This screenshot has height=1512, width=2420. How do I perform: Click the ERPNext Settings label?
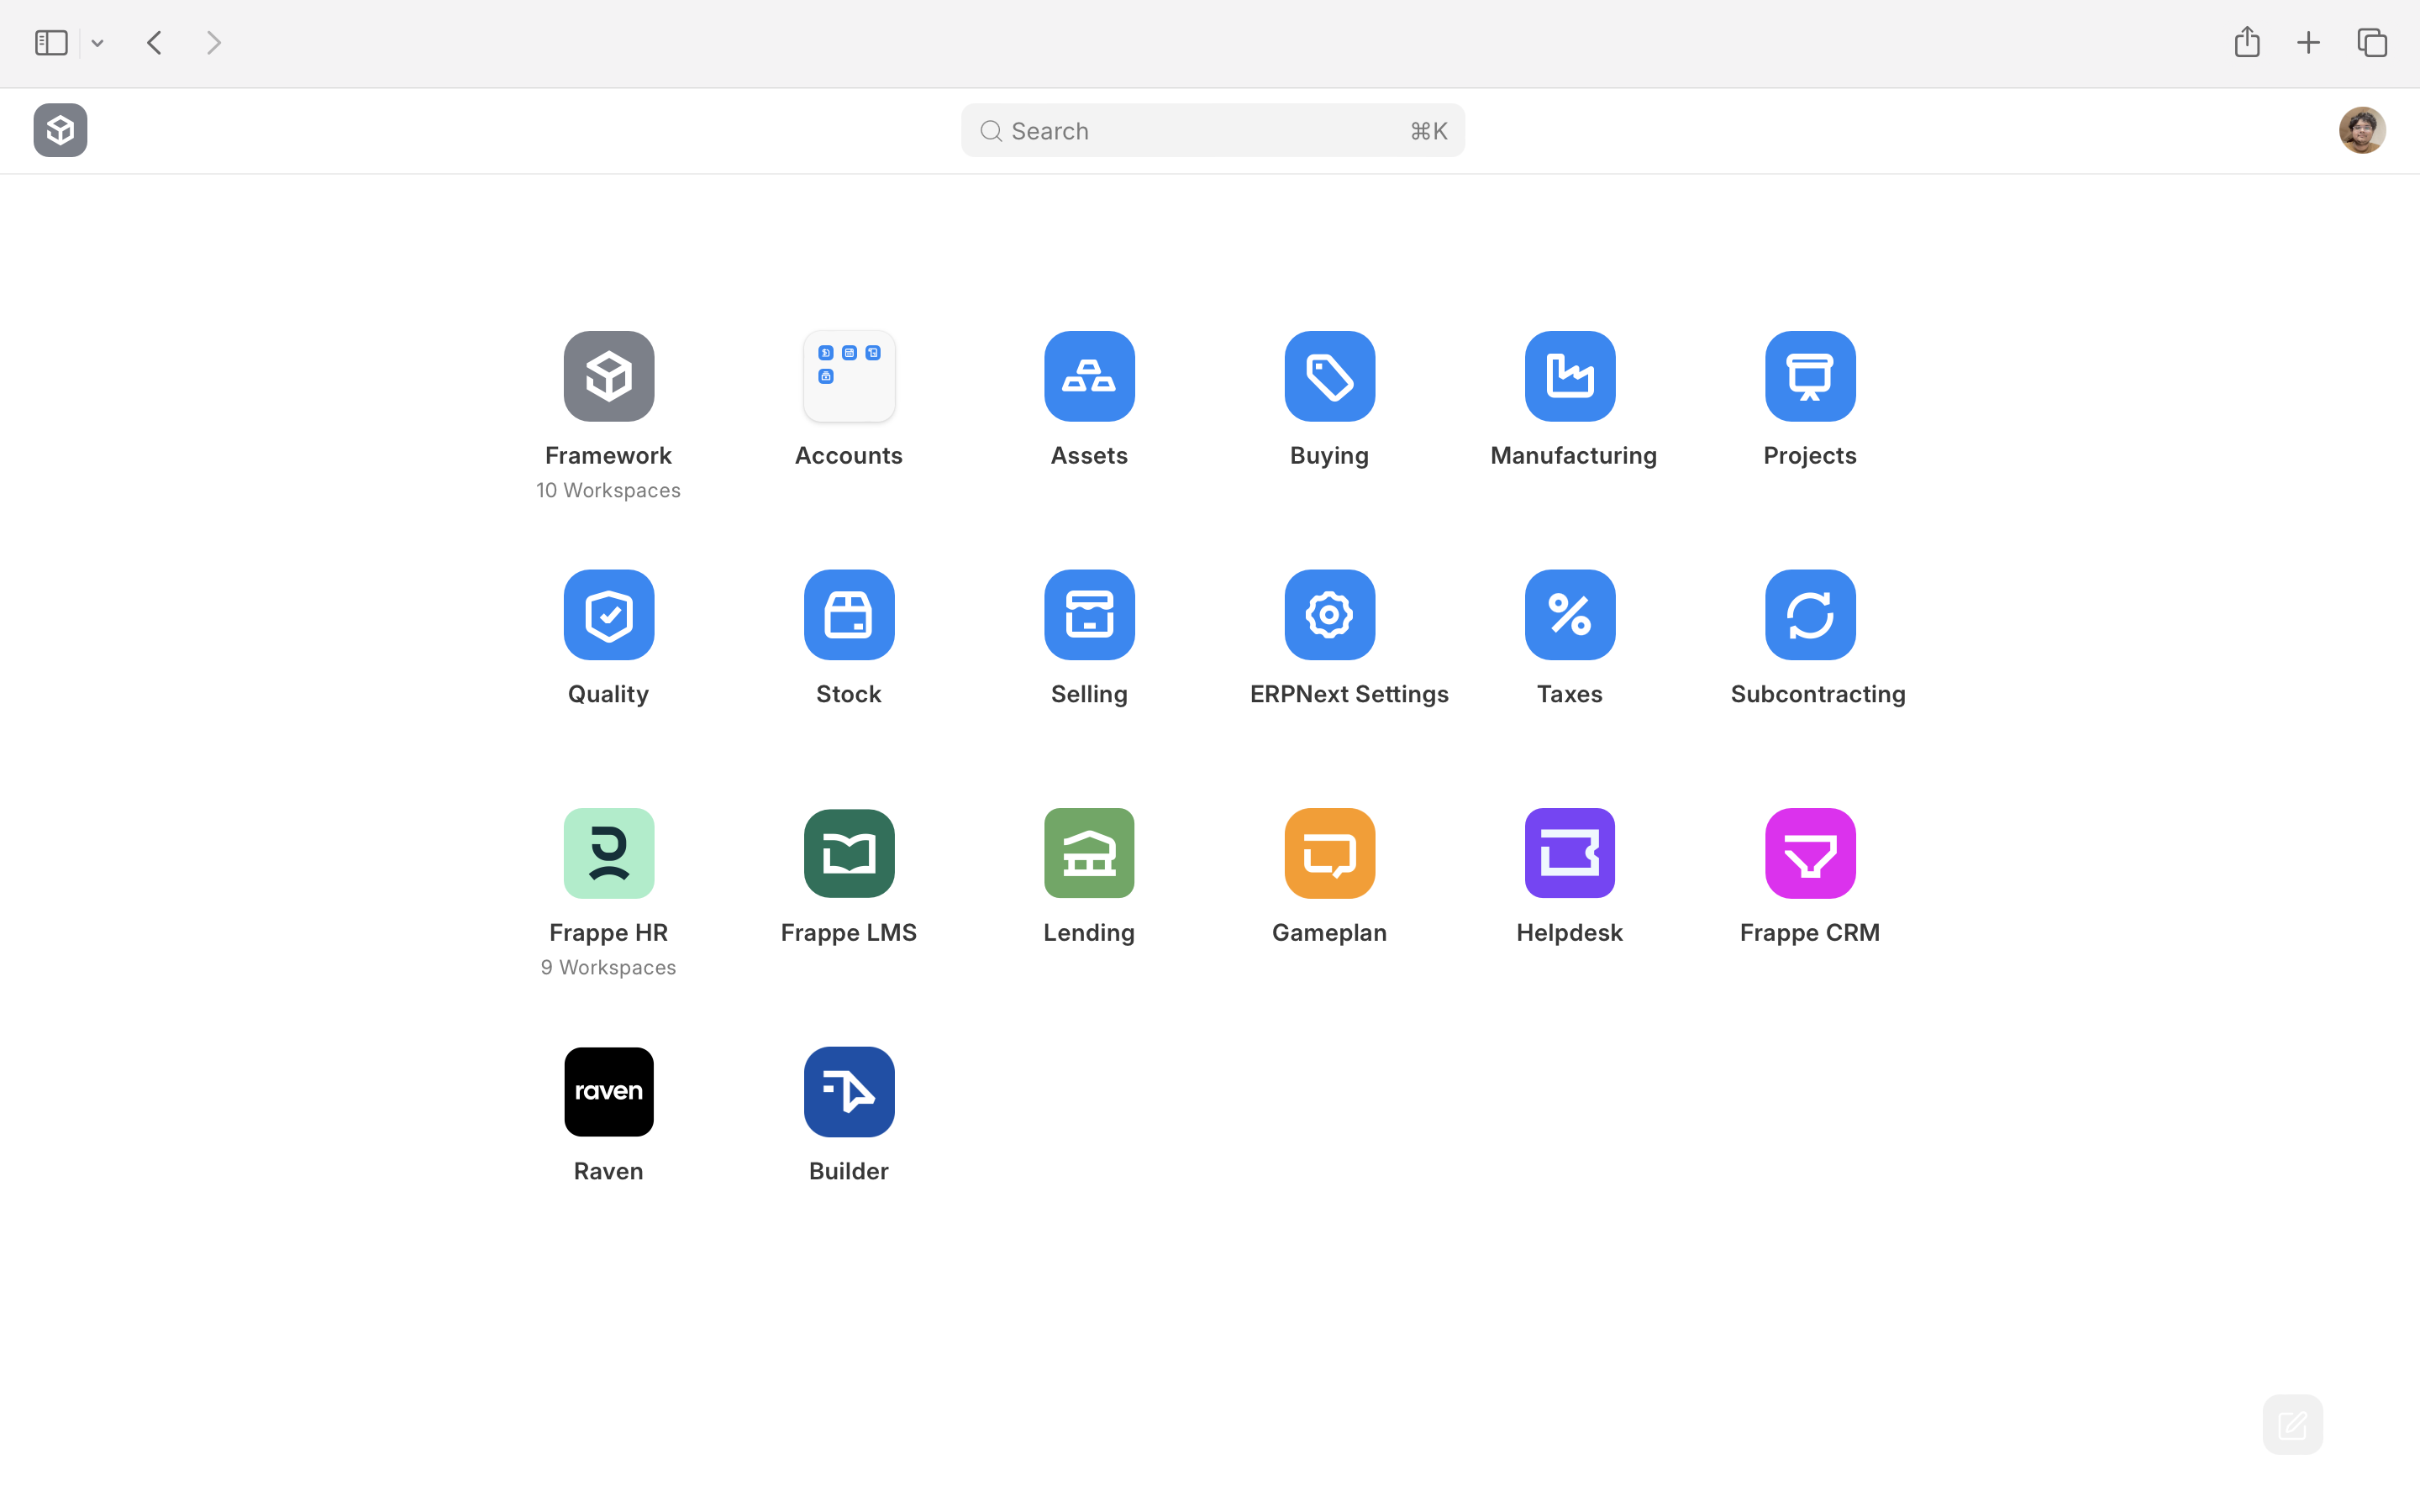[x=1349, y=695]
